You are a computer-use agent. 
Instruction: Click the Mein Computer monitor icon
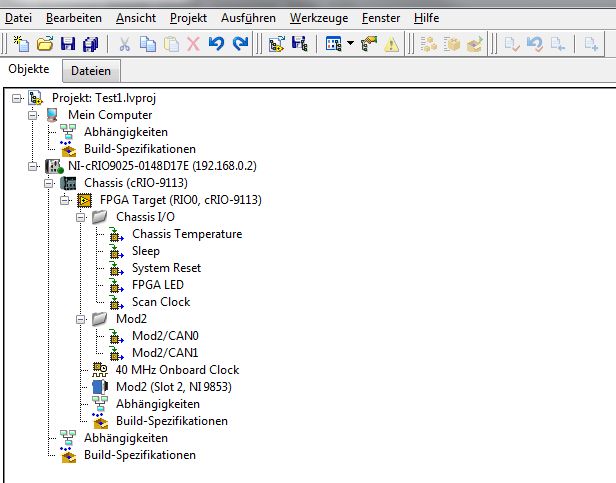pyautogui.click(x=52, y=115)
